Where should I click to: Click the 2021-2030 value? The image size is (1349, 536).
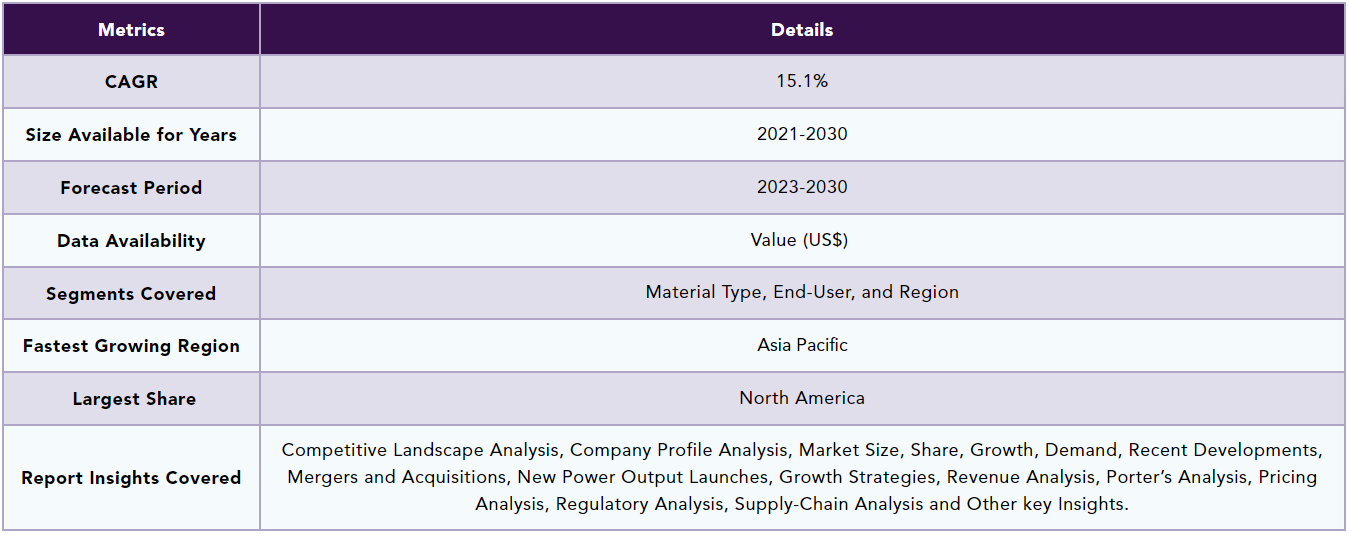pos(802,134)
